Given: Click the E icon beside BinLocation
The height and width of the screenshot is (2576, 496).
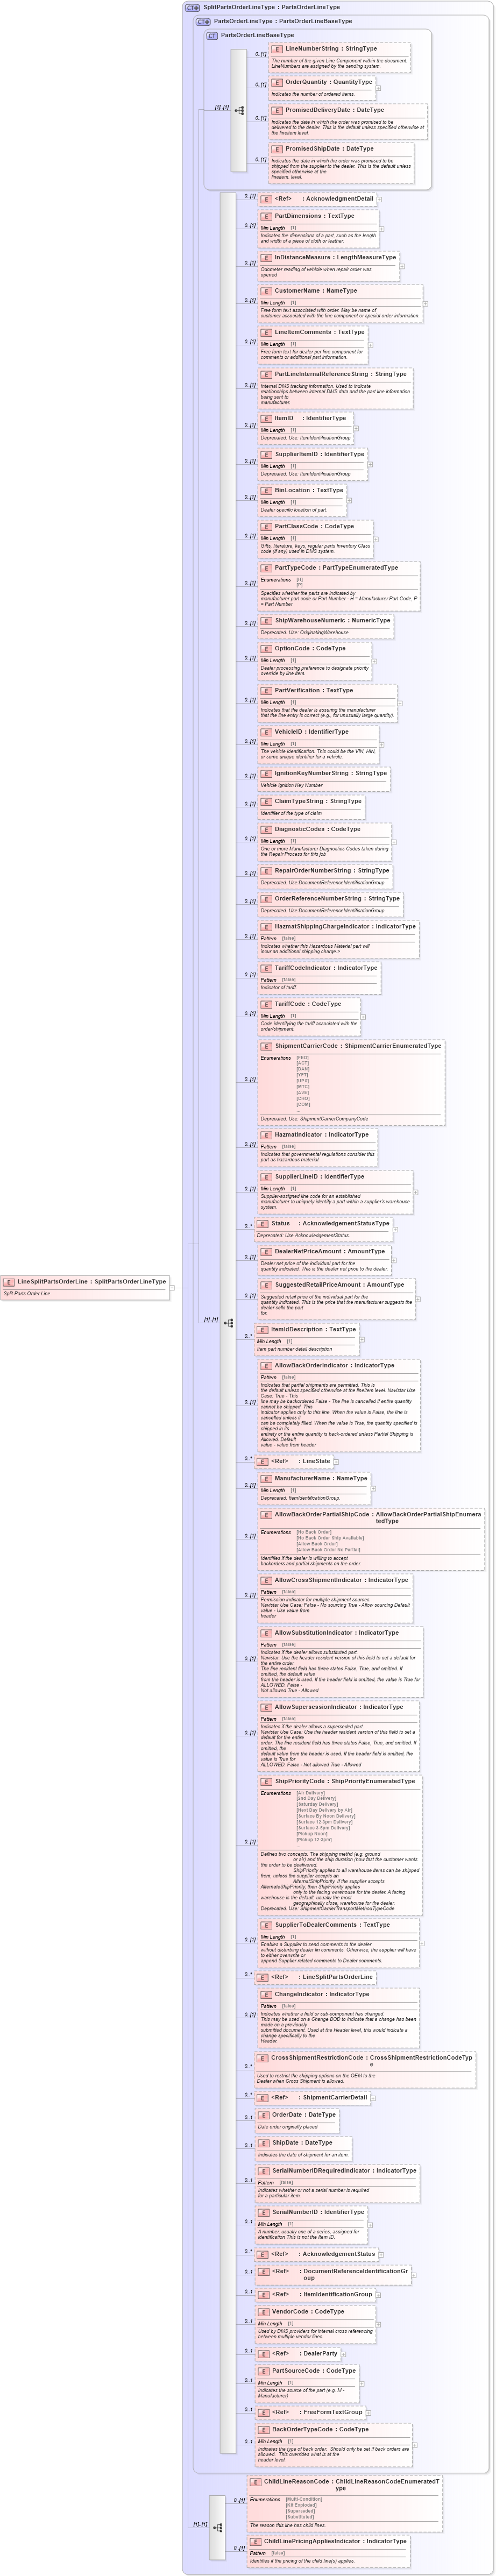Looking at the screenshot, I should coord(267,490).
